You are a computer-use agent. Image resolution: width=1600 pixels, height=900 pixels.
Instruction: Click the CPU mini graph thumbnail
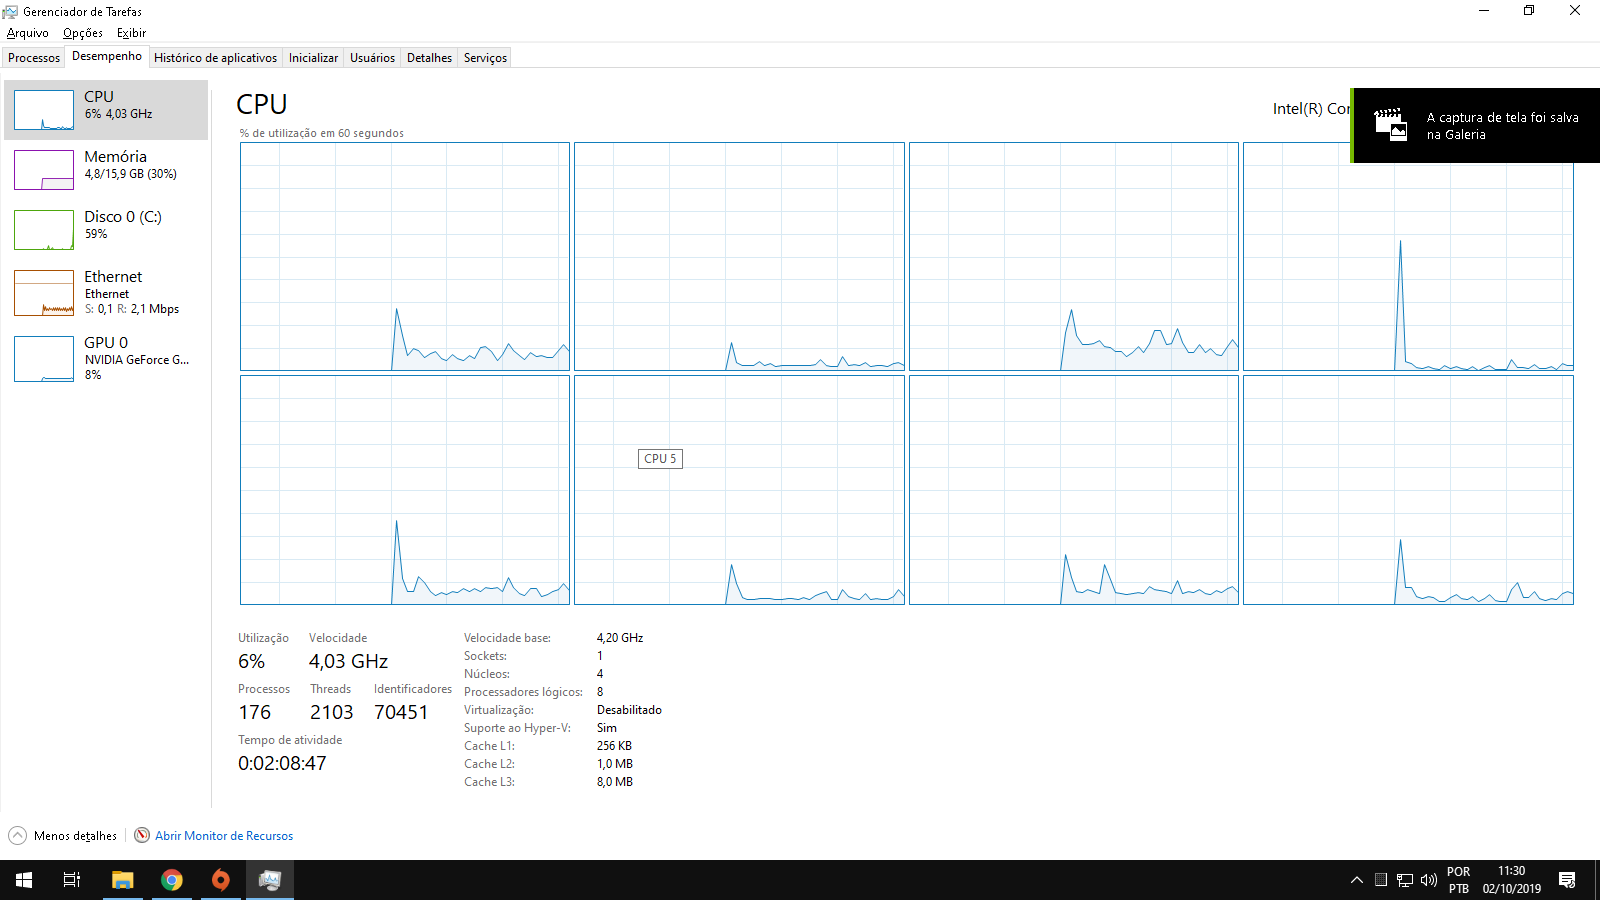coord(44,110)
